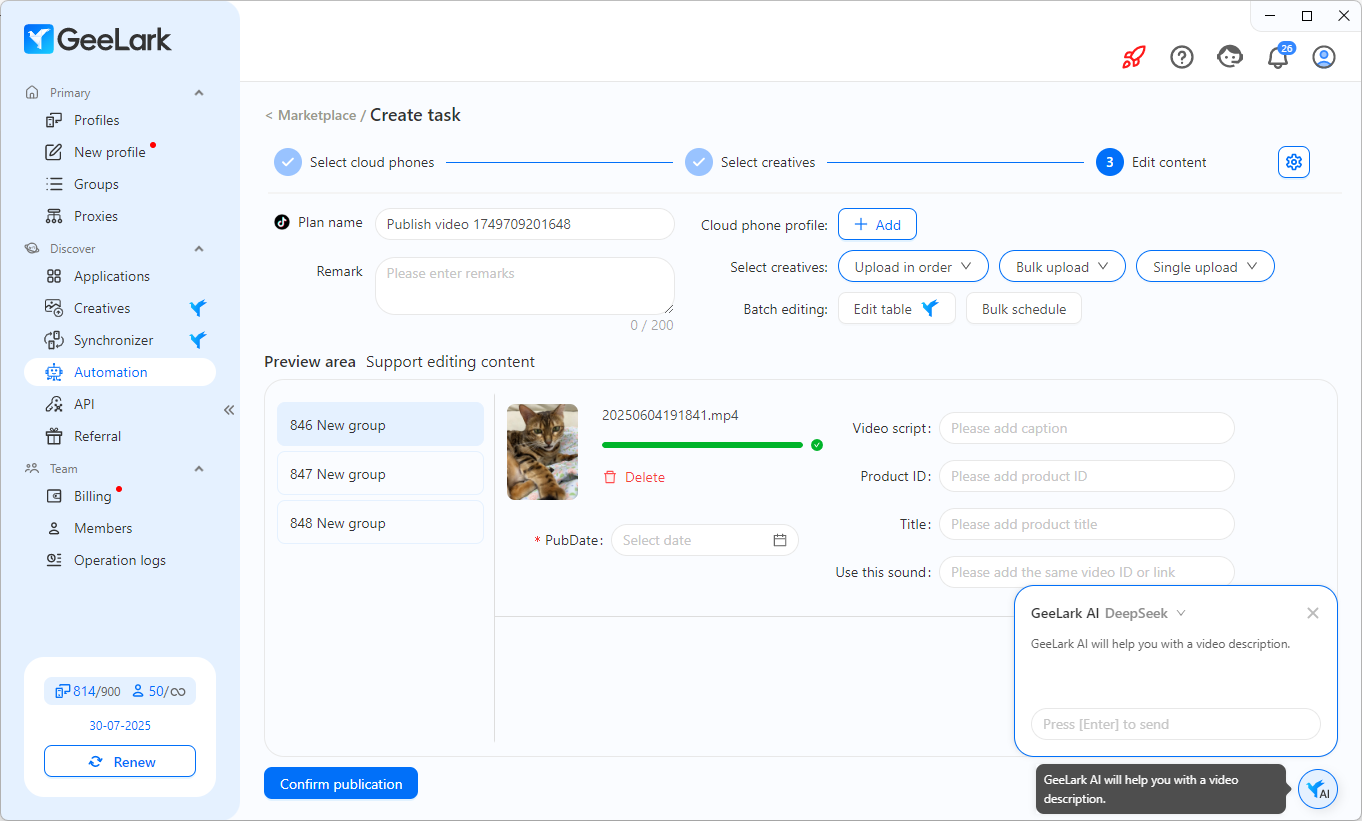Focus the Video script caption field
The height and width of the screenshot is (821, 1362).
click(1087, 428)
